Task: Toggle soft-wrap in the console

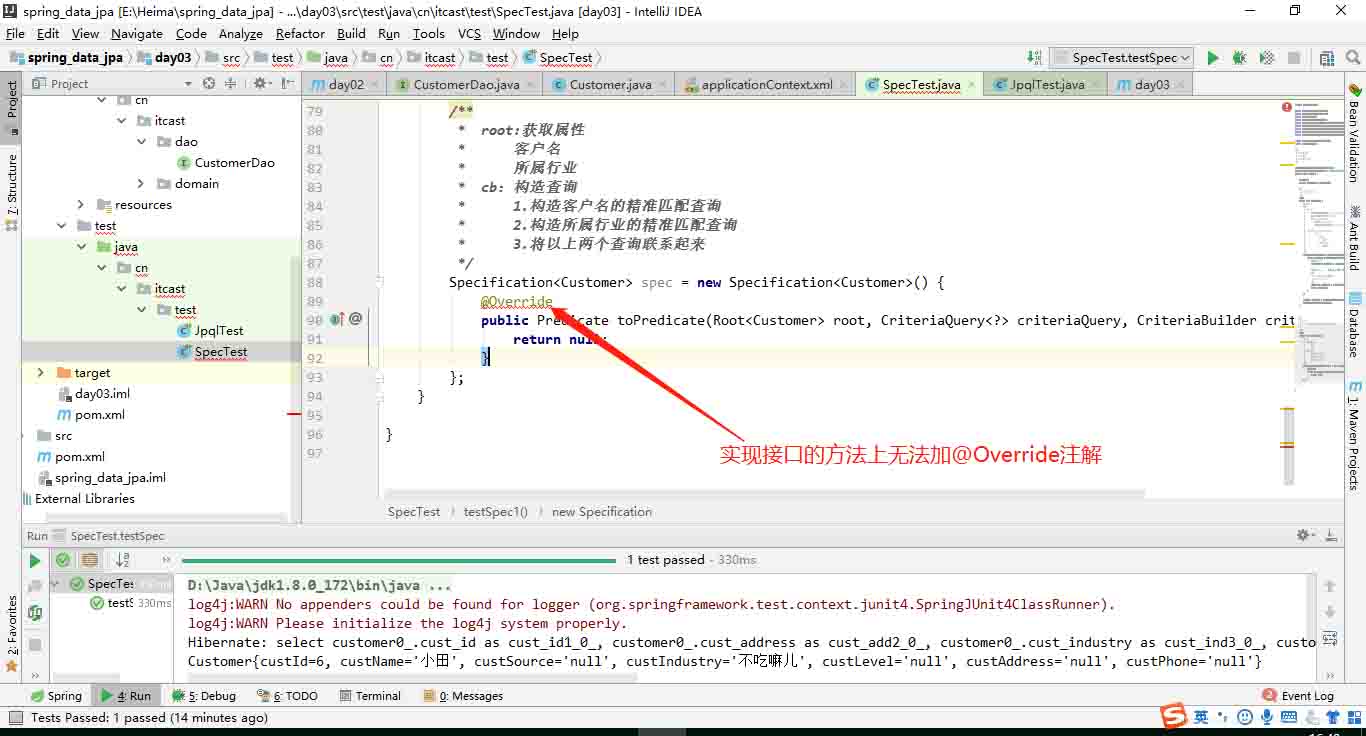Action: (1330, 638)
